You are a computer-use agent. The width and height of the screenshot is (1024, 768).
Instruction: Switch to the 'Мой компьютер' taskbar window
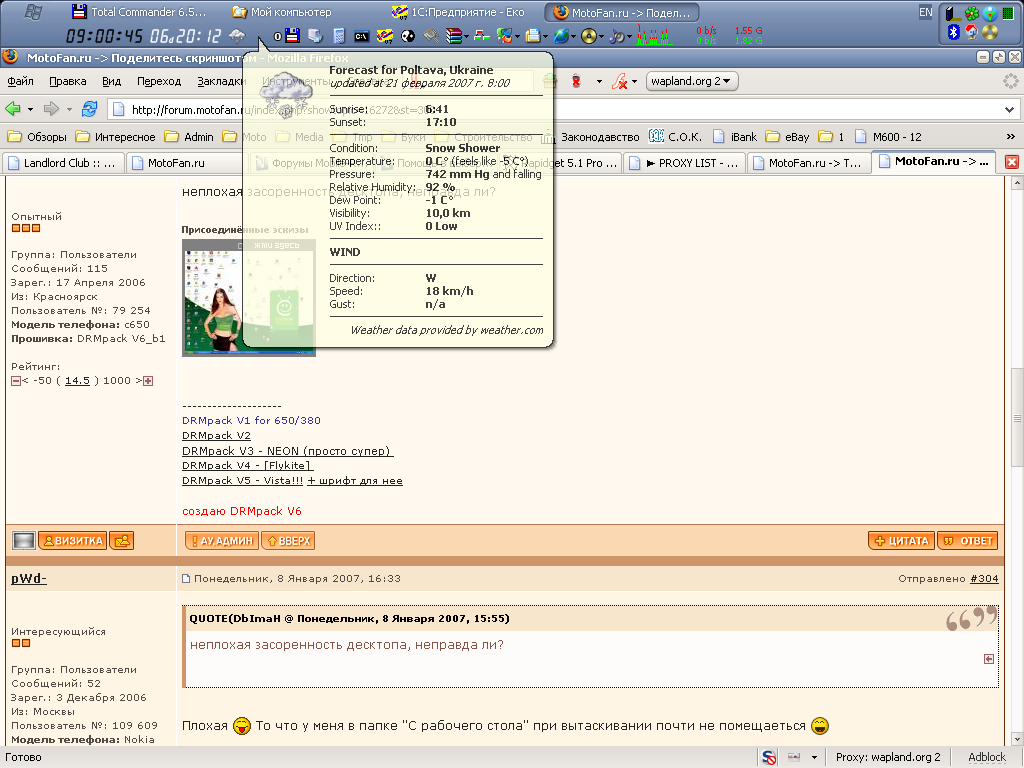(x=282, y=12)
